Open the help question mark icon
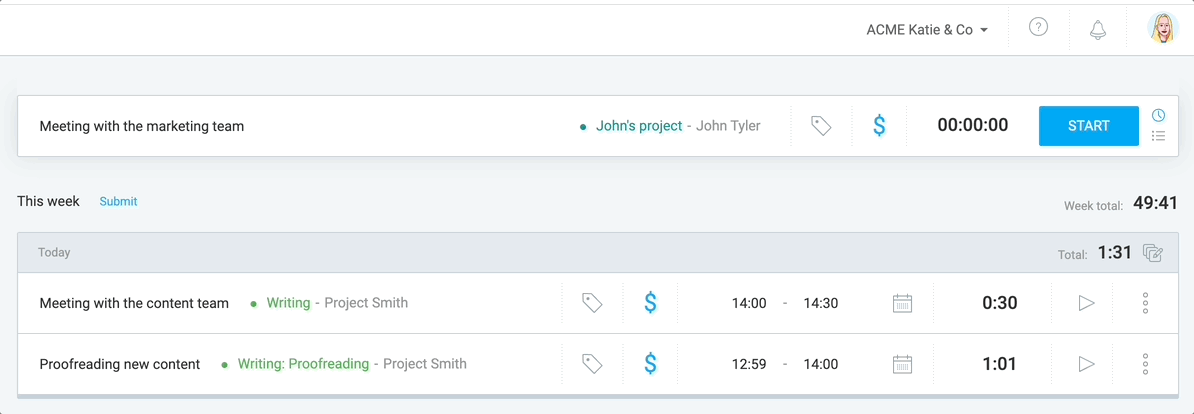Screen dimensions: 1194x414 coord(1038,27)
